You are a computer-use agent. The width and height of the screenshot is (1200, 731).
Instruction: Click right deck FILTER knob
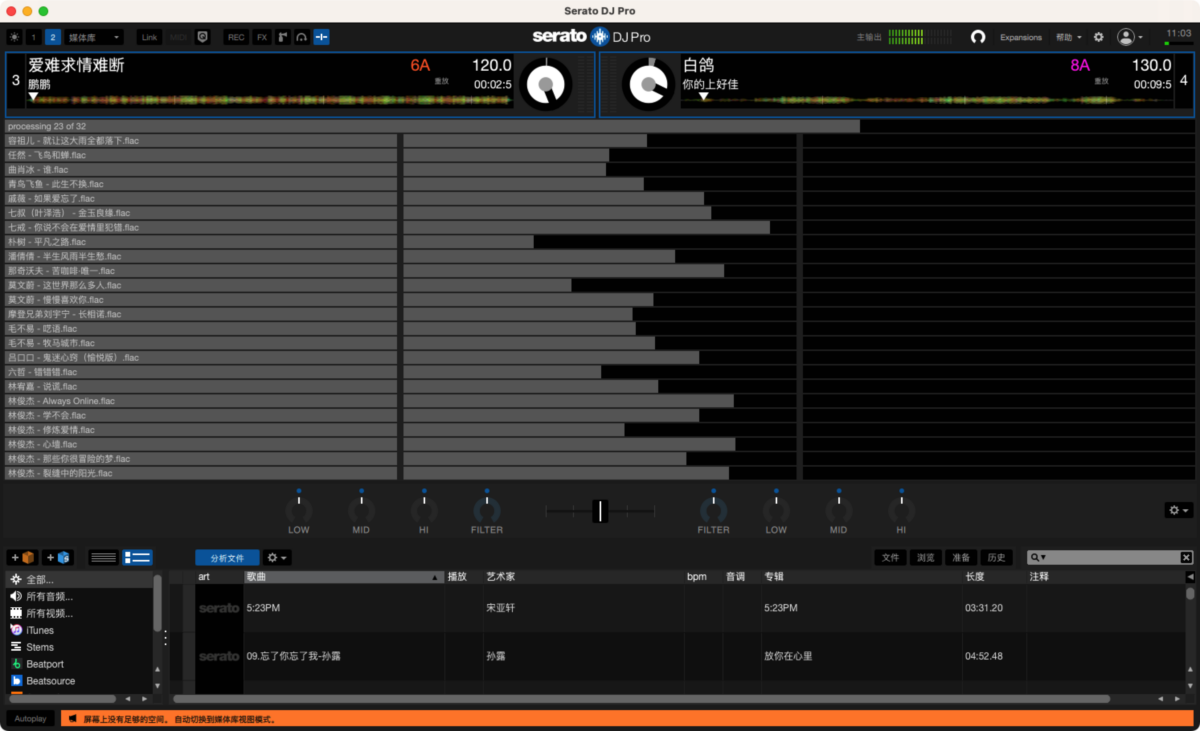713,509
